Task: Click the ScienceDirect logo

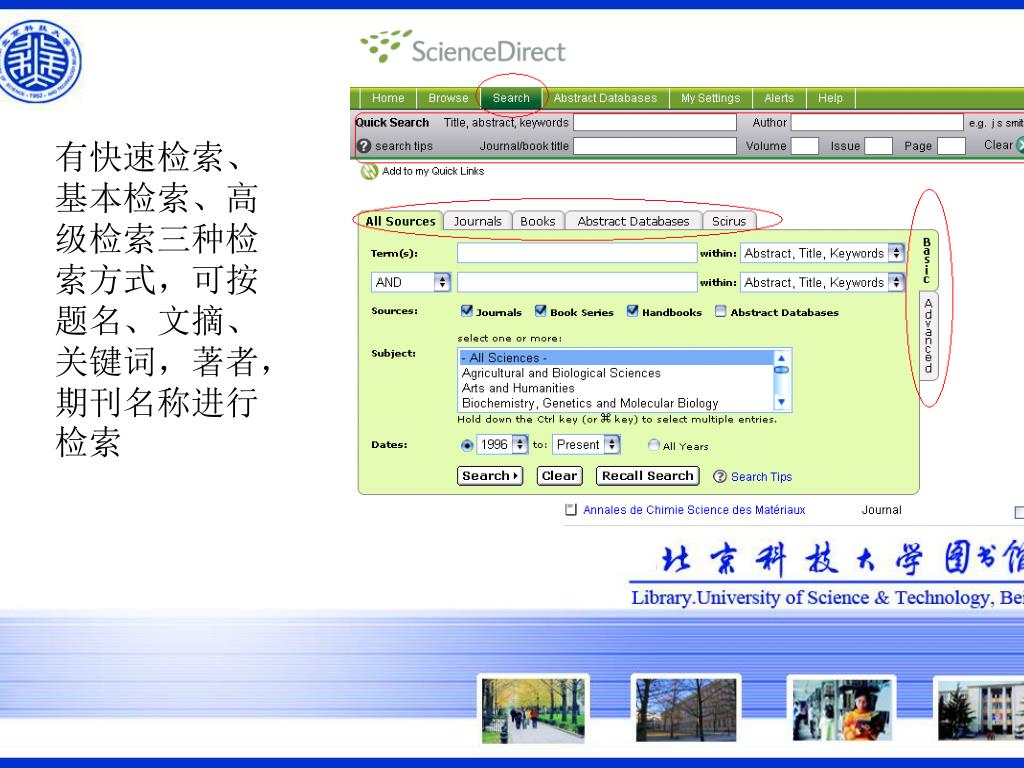Action: click(462, 47)
